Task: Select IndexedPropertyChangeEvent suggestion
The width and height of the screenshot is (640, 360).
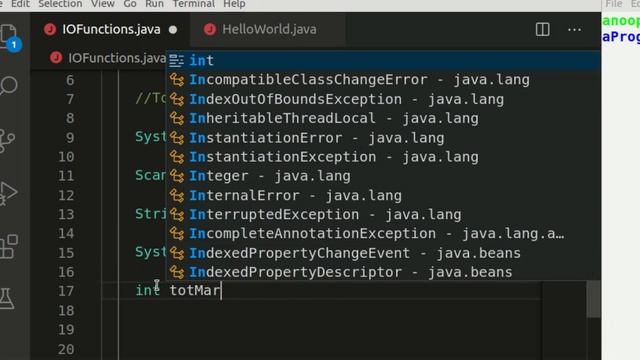Action: pos(383,253)
